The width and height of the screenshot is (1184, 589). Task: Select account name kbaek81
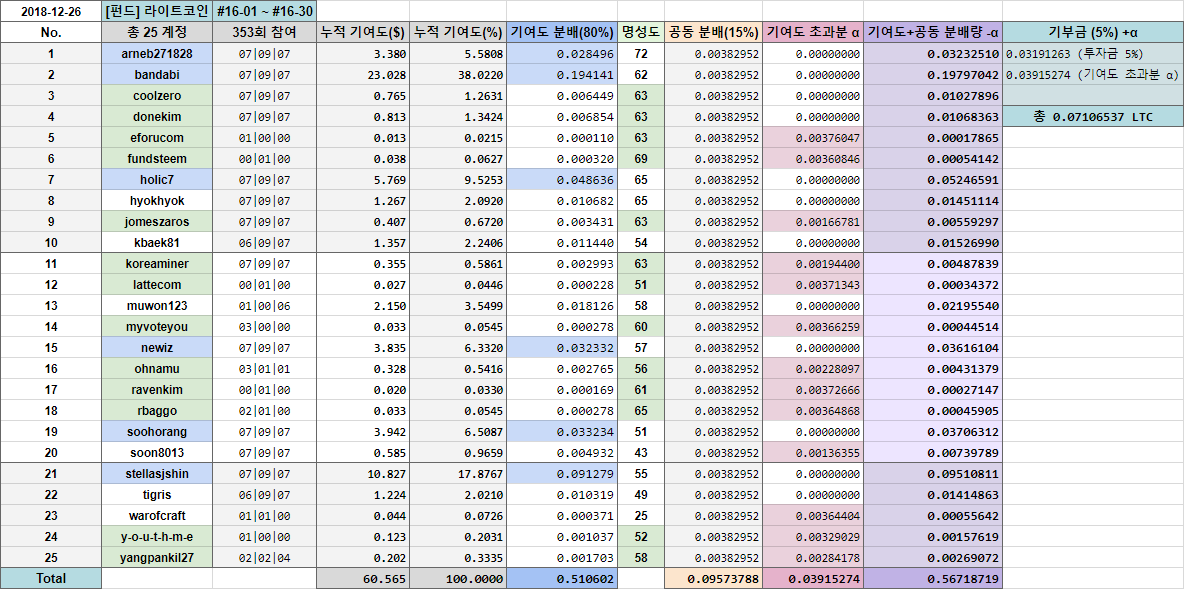(157, 242)
